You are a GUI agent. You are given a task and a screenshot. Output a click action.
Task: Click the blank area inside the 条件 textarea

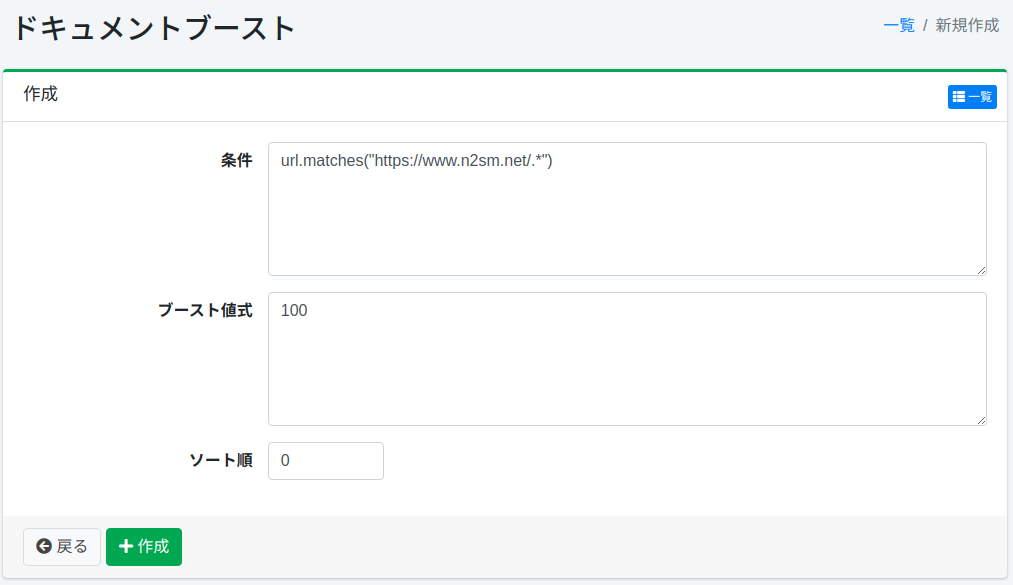626,225
